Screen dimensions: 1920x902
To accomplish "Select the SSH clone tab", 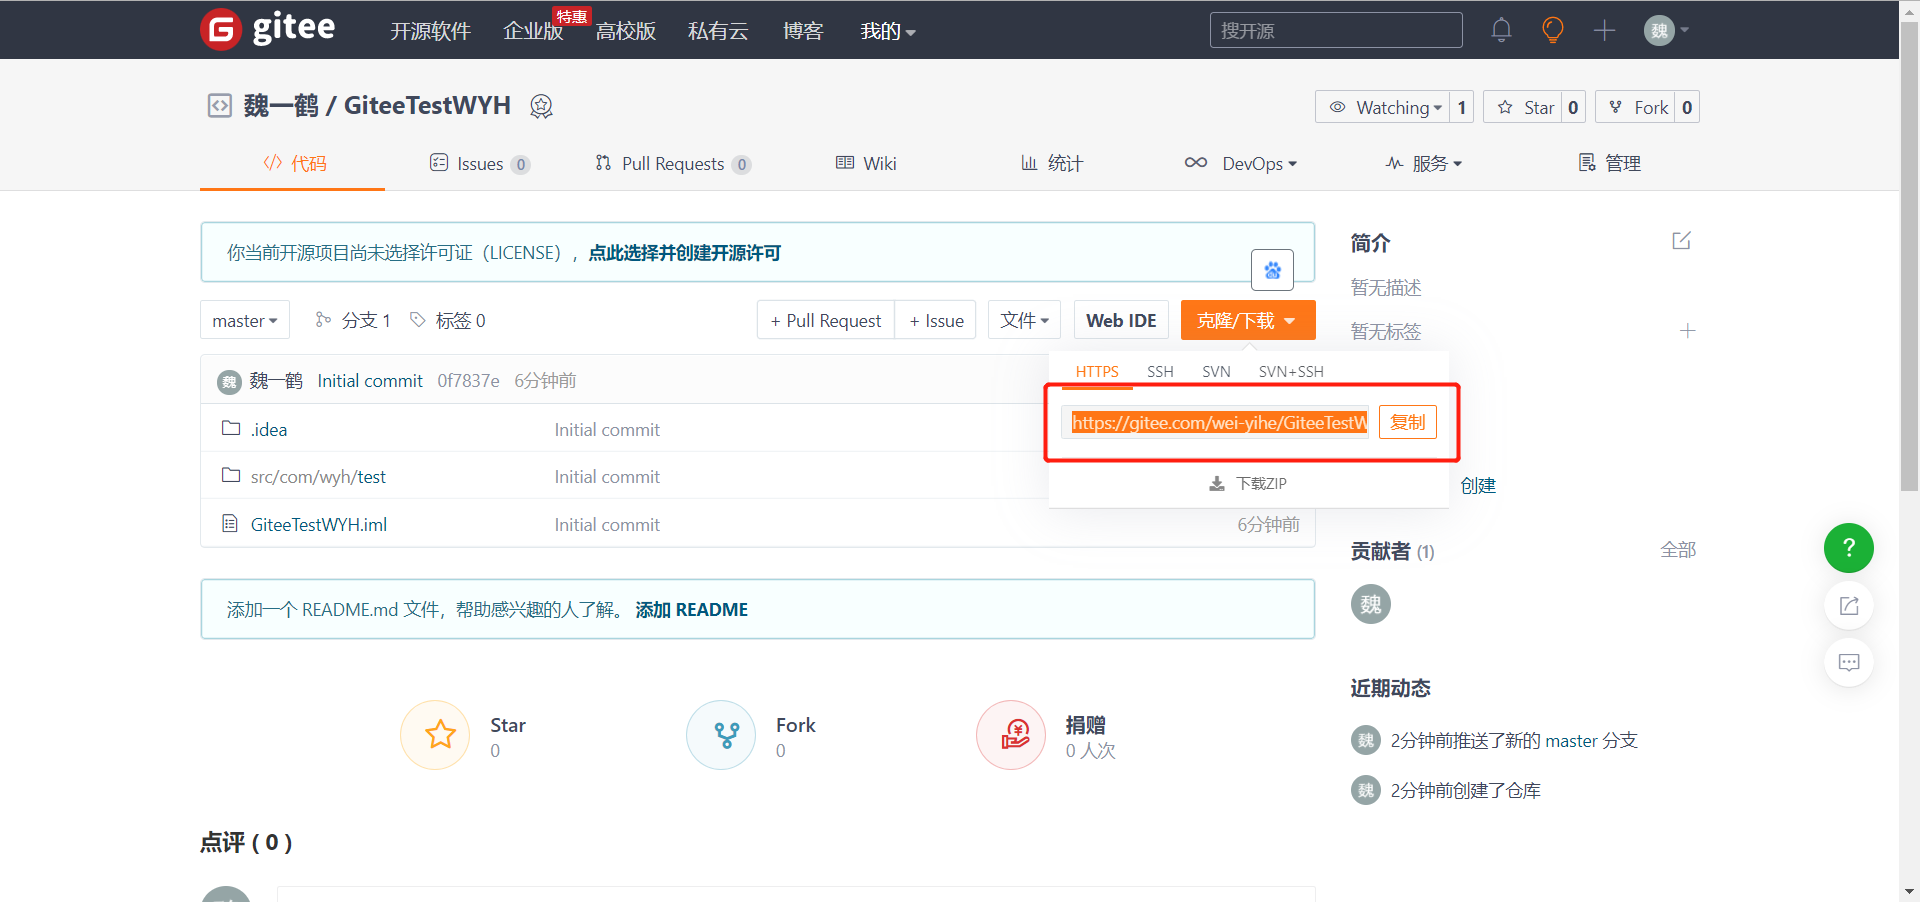I will click(1160, 371).
